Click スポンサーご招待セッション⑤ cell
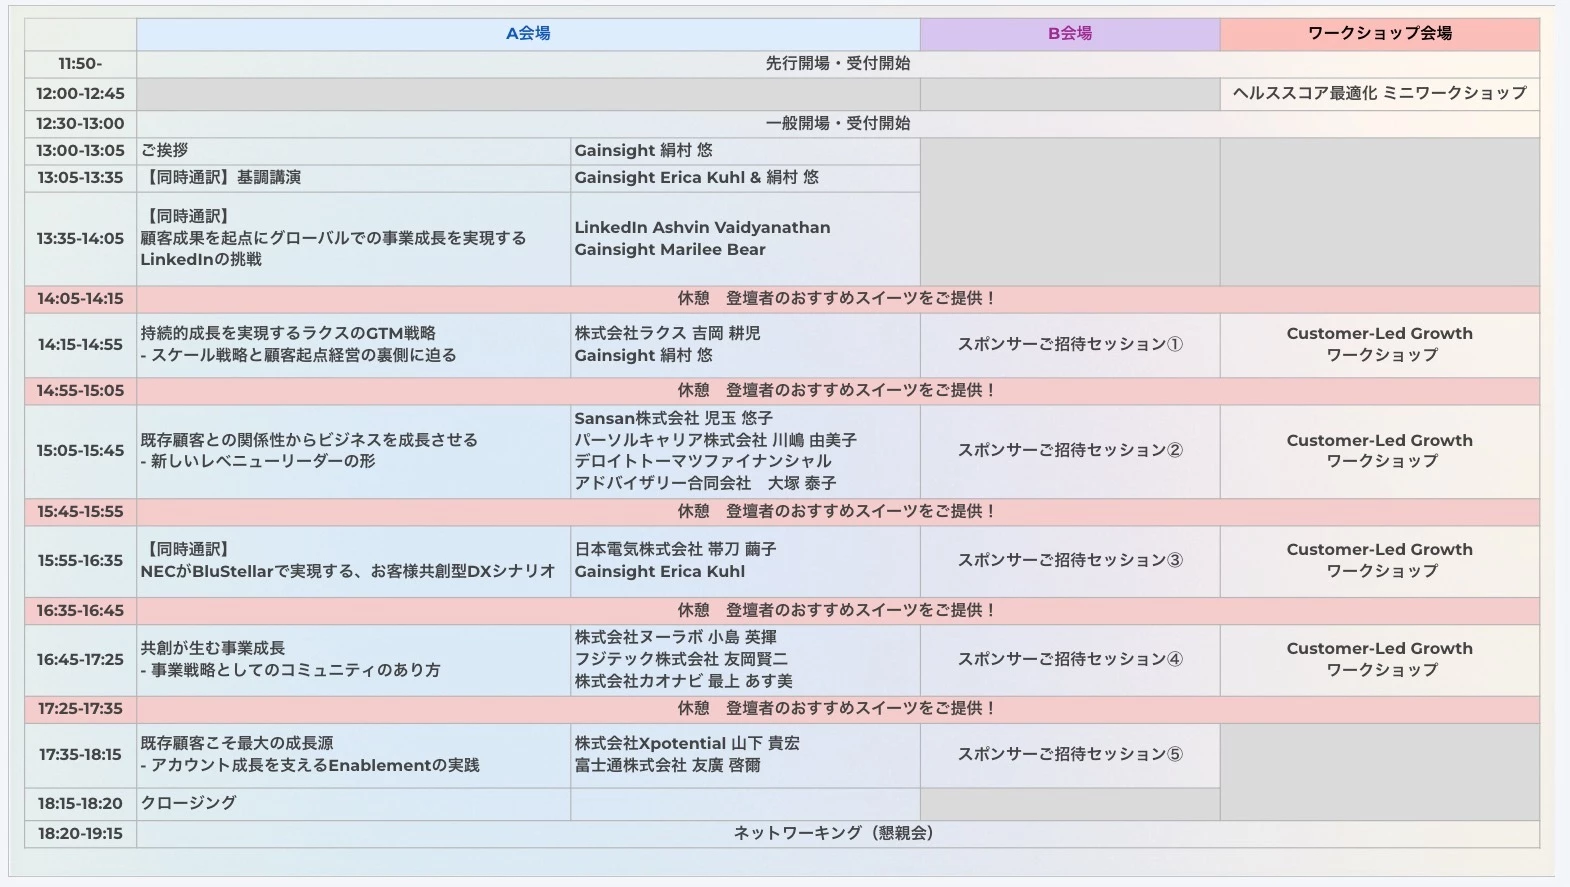This screenshot has height=887, width=1570. [x=1070, y=755]
